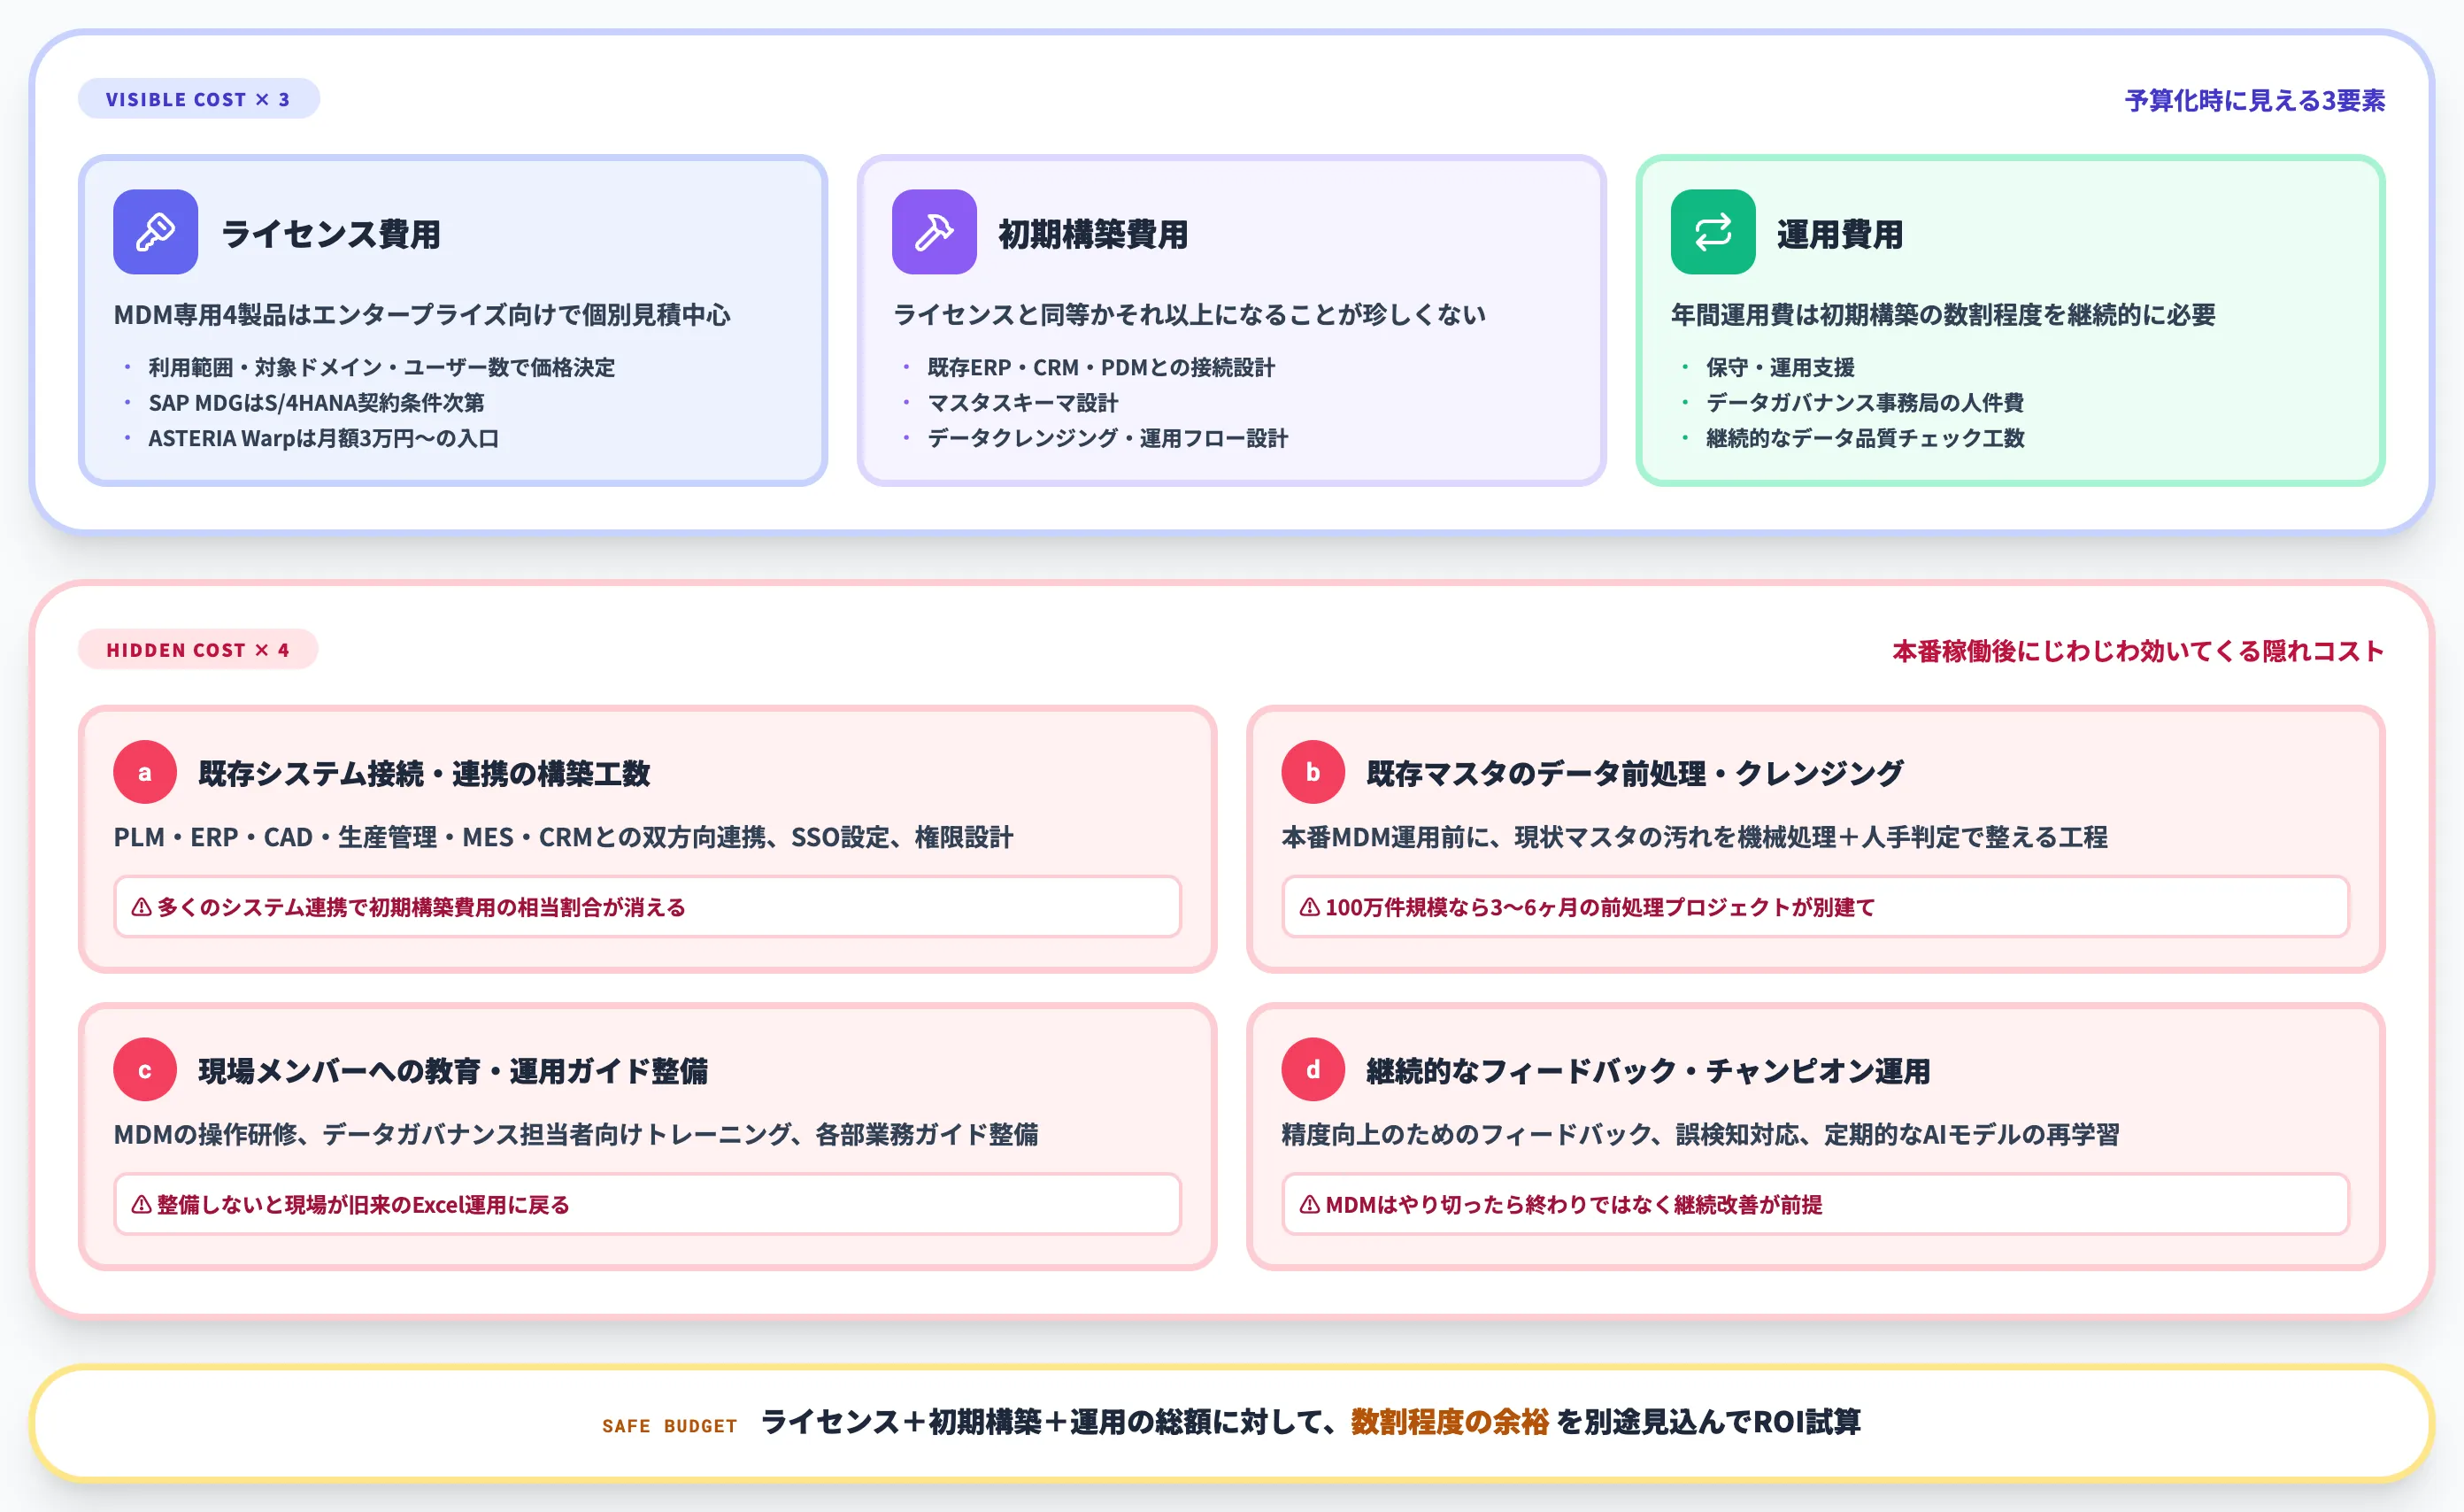Image resolution: width=2464 pixels, height=1512 pixels.
Task: Click highlighted text 数割程度の余裕
Action: click(x=1449, y=1422)
